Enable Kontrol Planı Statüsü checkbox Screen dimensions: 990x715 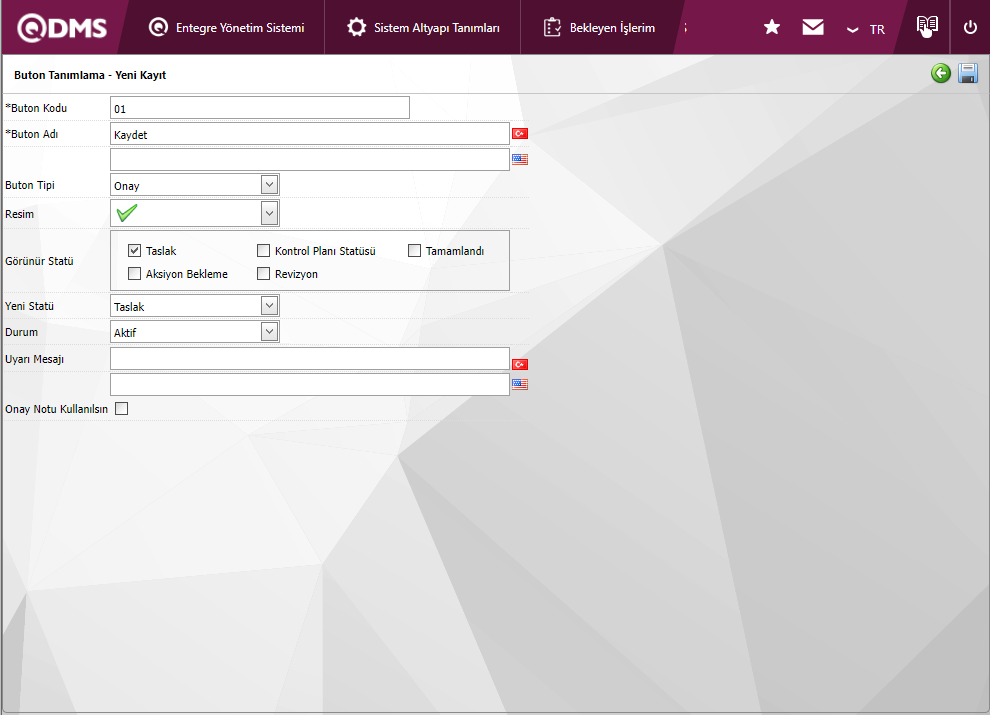pyautogui.click(x=264, y=251)
